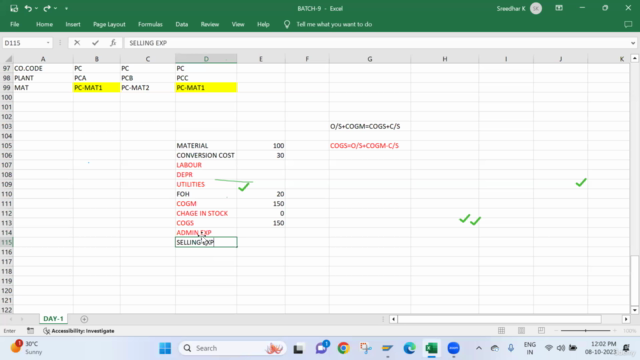
Task: Add a new sheet with plus icon
Action: tap(84, 319)
